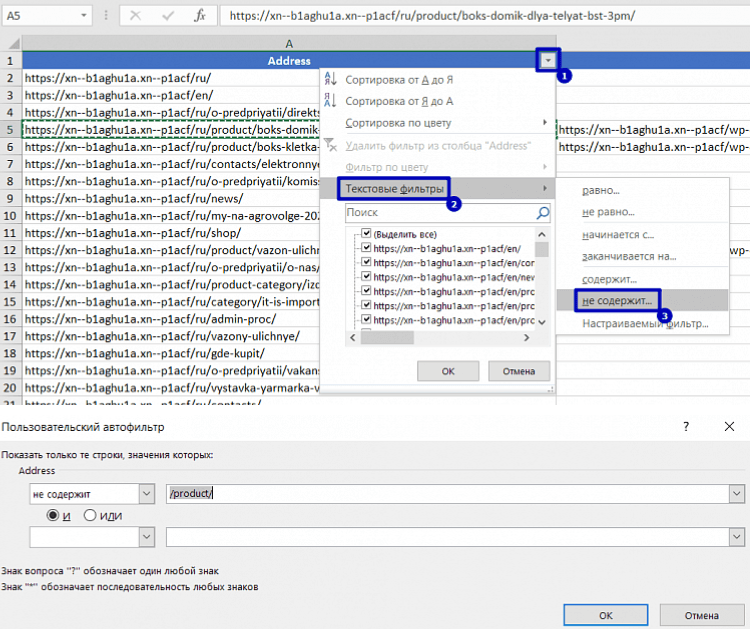Click the formula bar enter checkmark icon
750x629 pixels.
[x=168, y=16]
